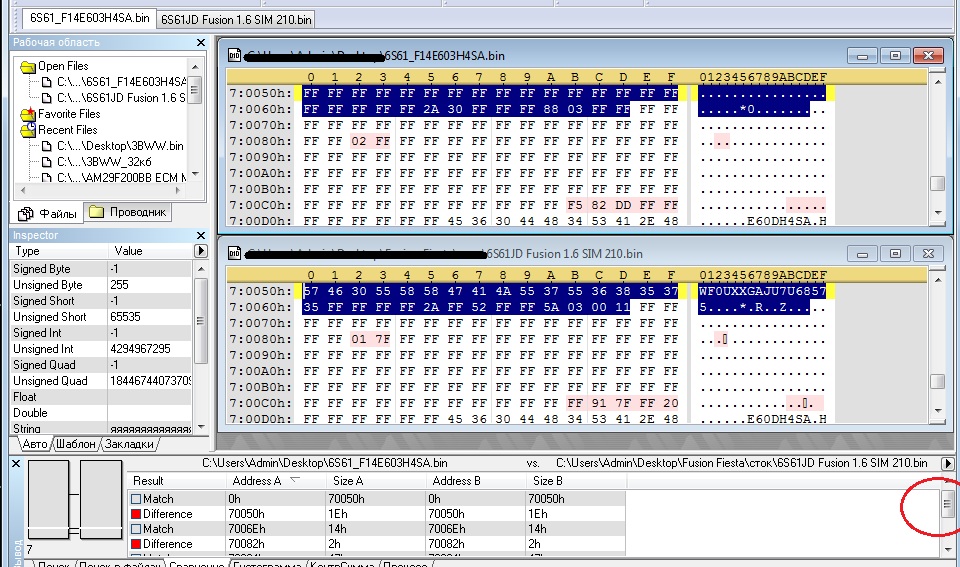The width and height of the screenshot is (960, 567).
Task: Select Unsigned Int value 4294967295
Action: tap(149, 348)
